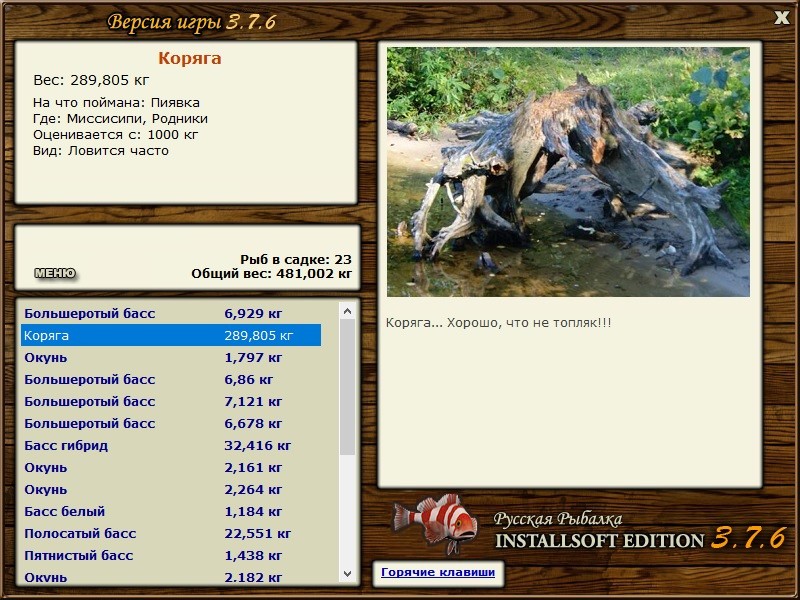This screenshot has width=800, height=600.
Task: Select Полосатый басс 22,551 кг row
Action: [171, 533]
